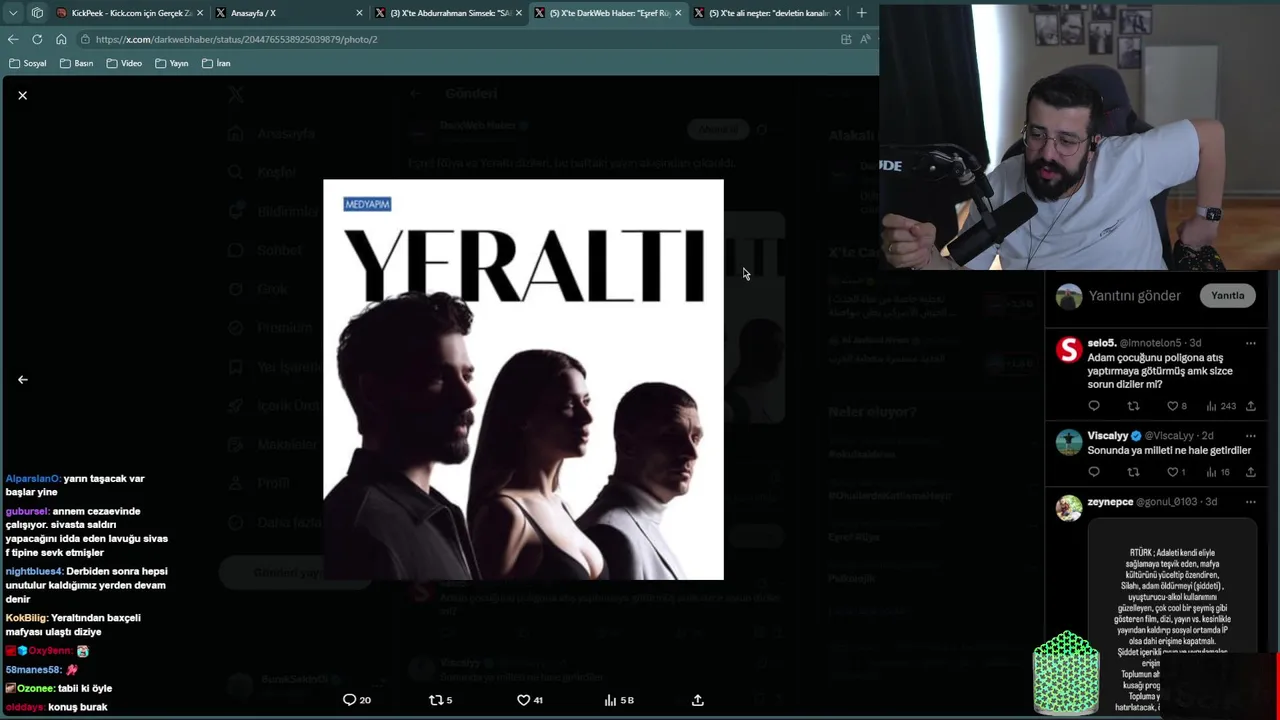The height and width of the screenshot is (720, 1280).
Task: Open a new browser tab
Action: [861, 13]
